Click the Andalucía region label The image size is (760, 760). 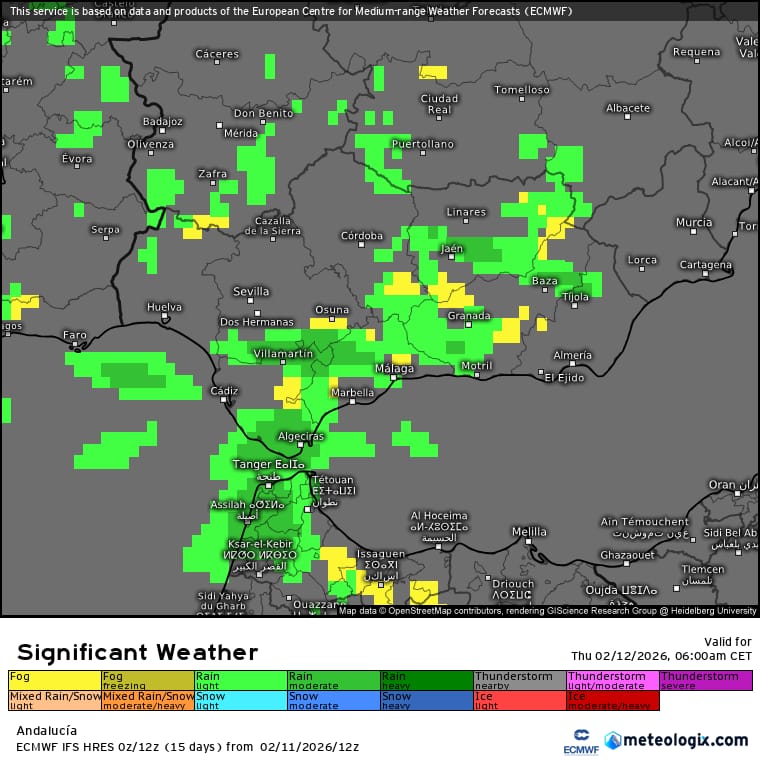point(49,730)
